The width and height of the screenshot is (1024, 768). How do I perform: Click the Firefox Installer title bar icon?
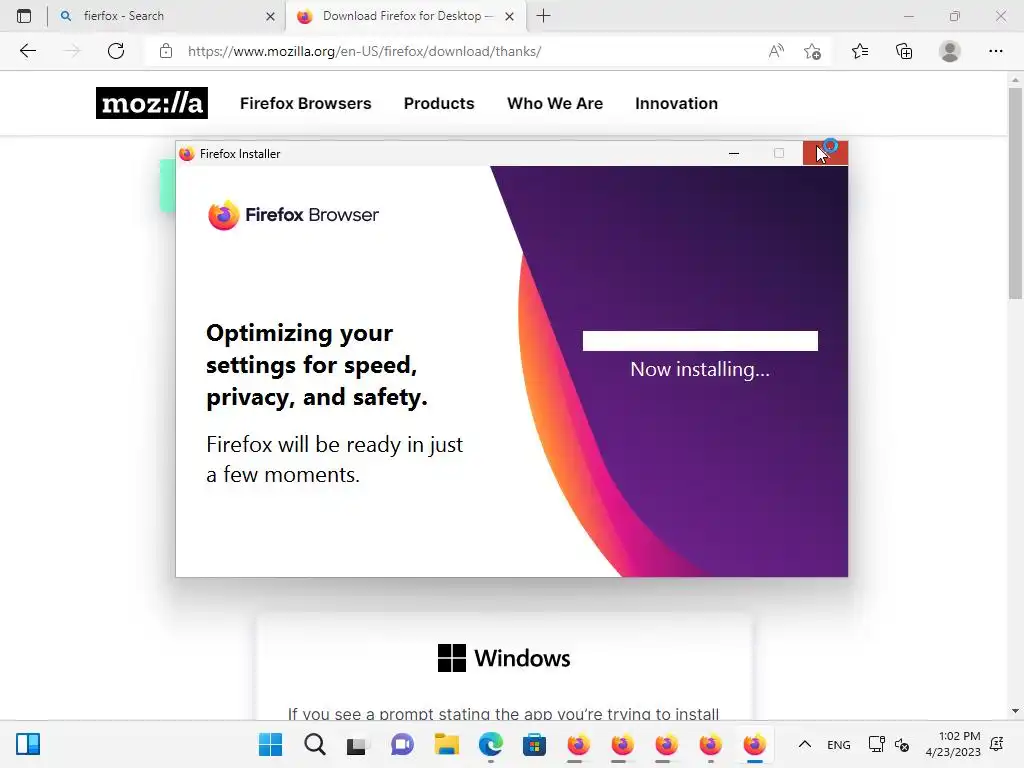pos(187,153)
